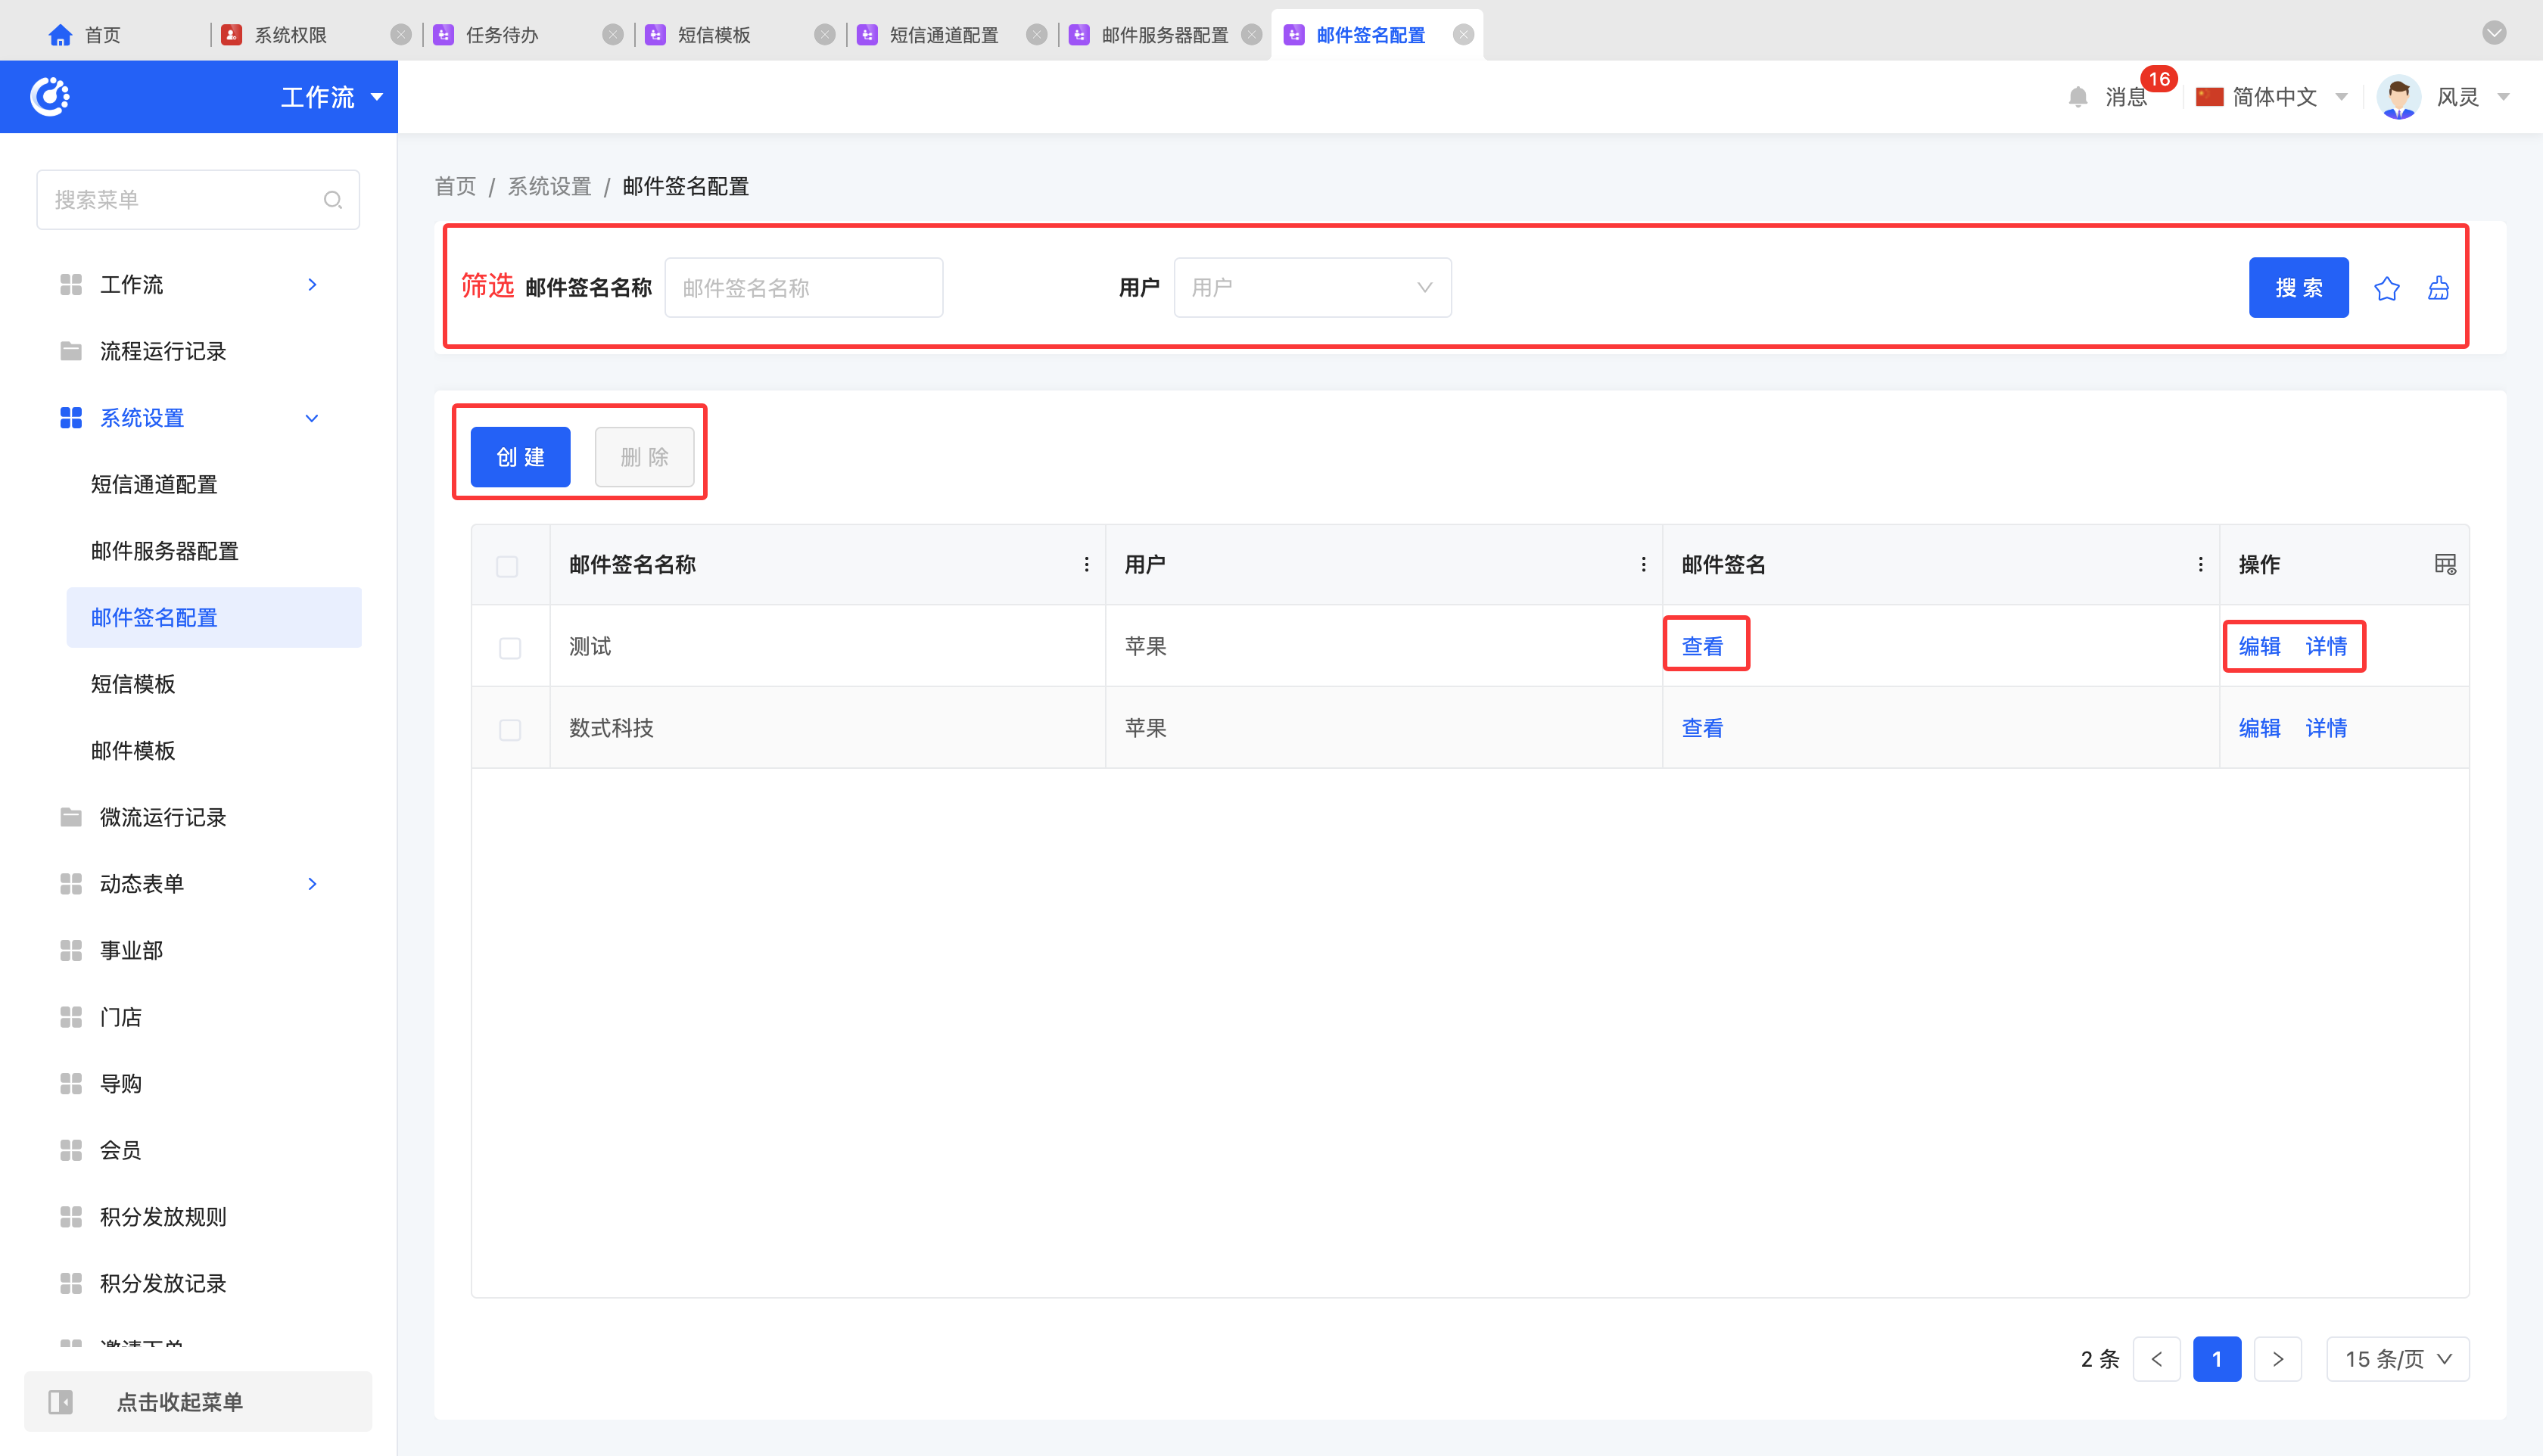Open 邮件服务器配置 in sidebar menu
Image resolution: width=2543 pixels, height=1456 pixels.
(x=165, y=551)
